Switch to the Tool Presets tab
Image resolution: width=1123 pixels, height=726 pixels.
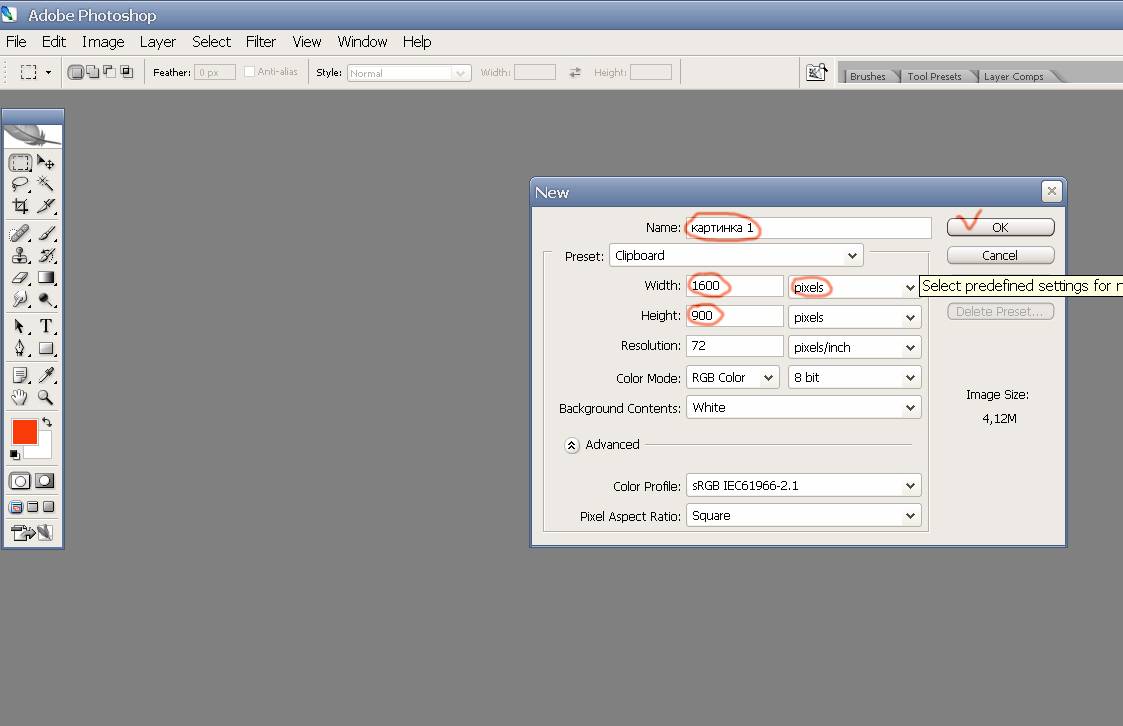pyautogui.click(x=934, y=76)
